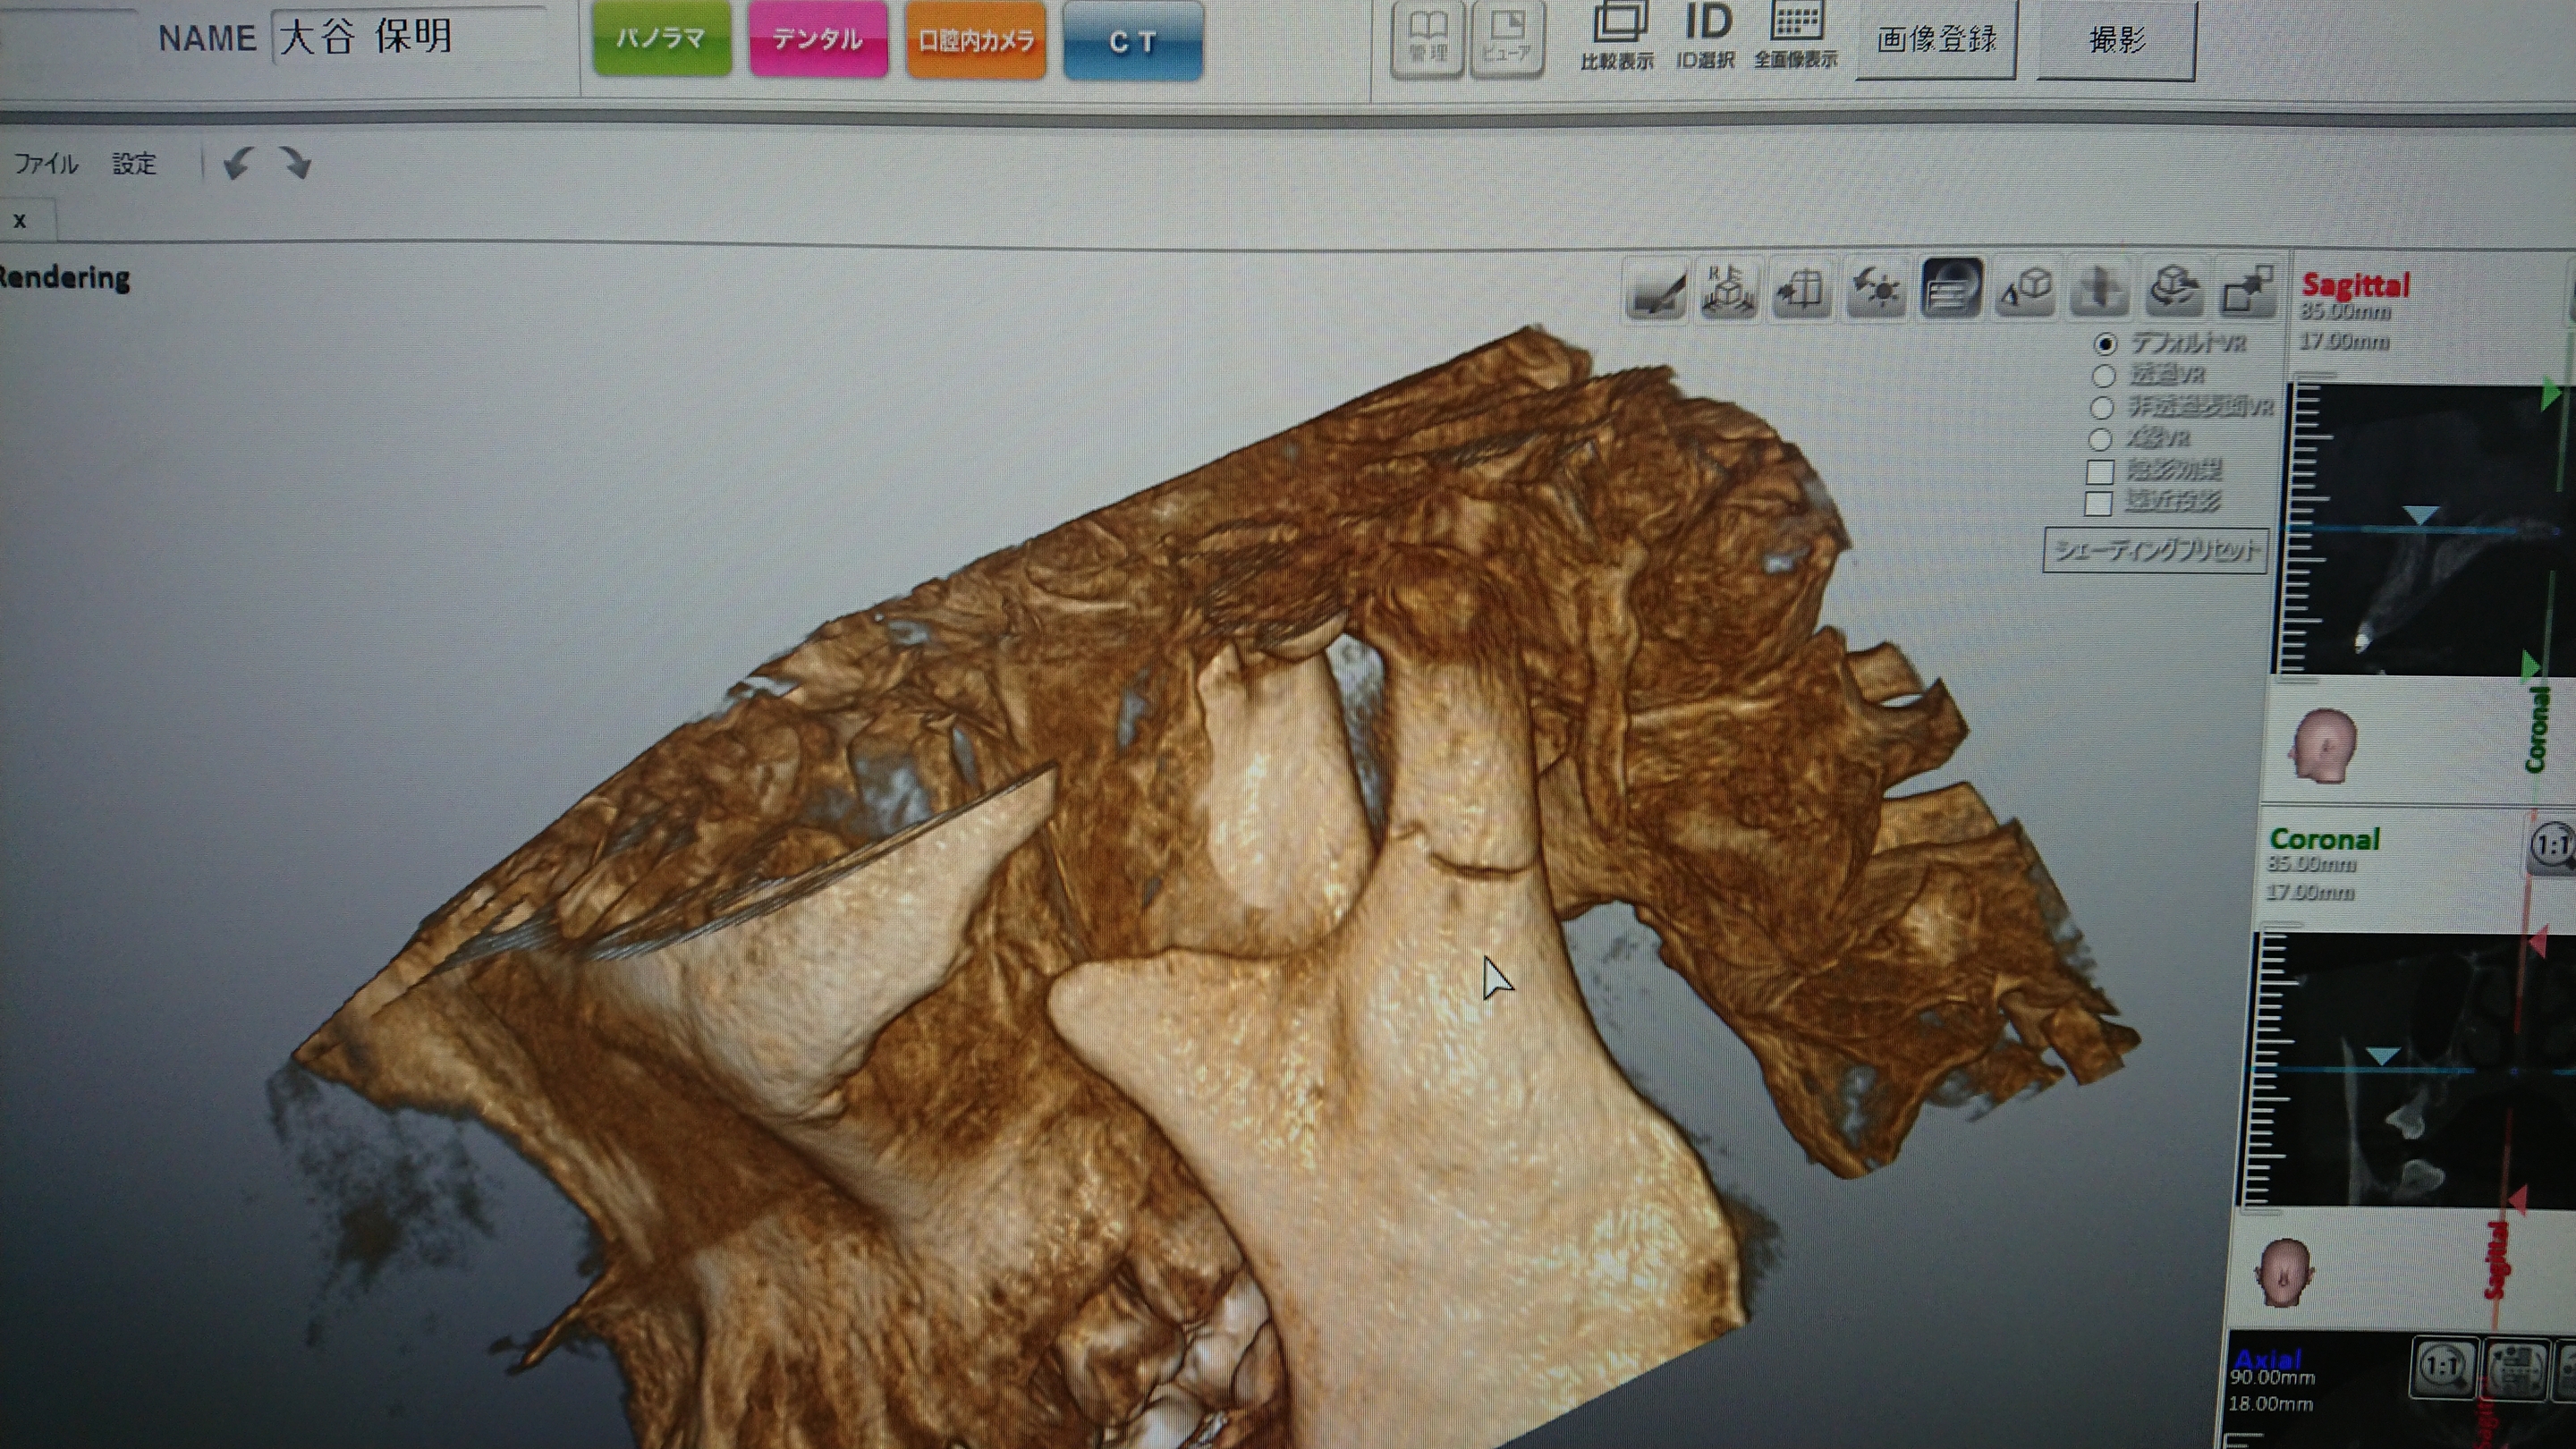Image resolution: width=2576 pixels, height=1449 pixels.
Task: Click the pop-out window arrow icon
Action: click(x=2248, y=291)
